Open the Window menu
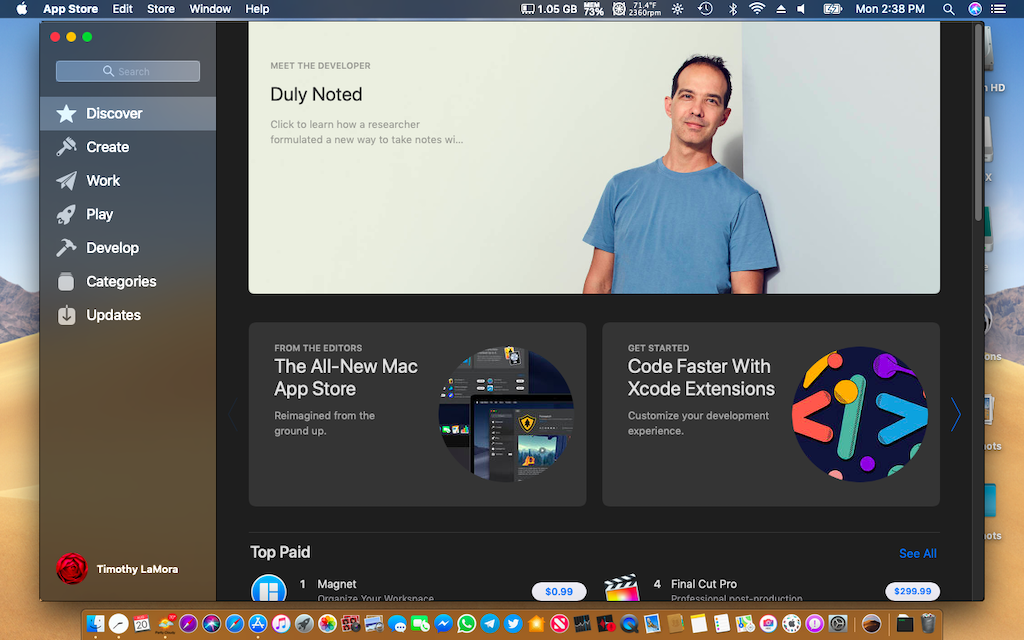Viewport: 1024px width, 640px height. (210, 9)
